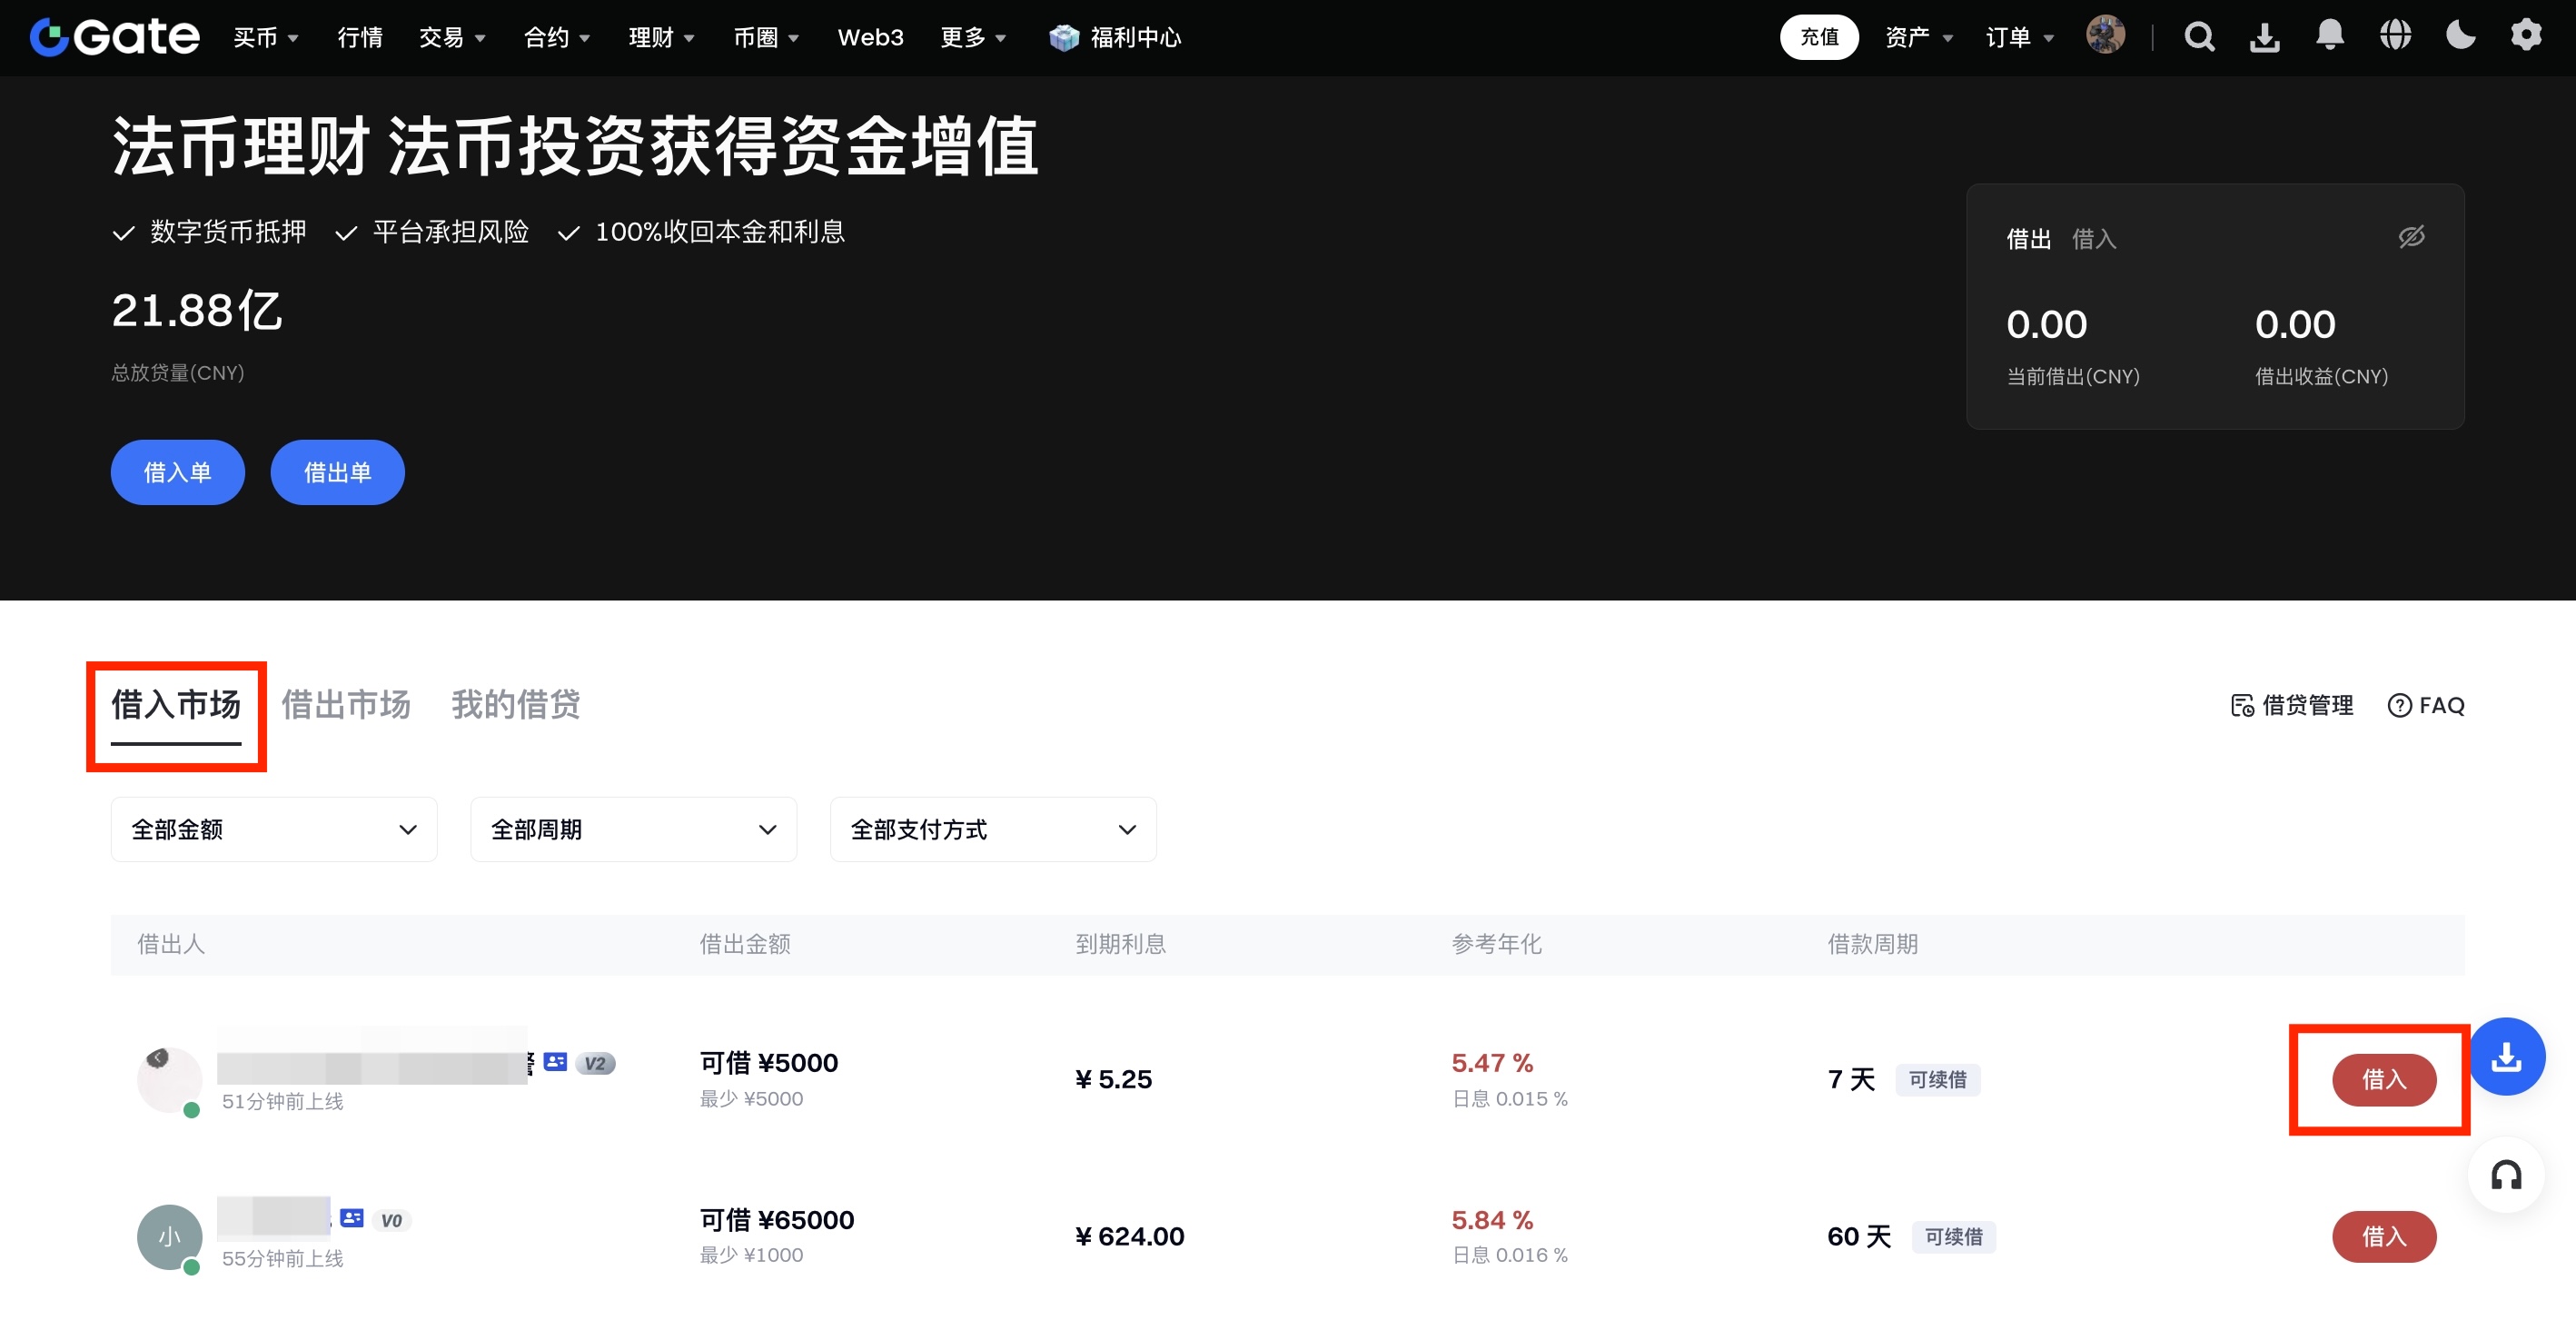Viewport: 2576px width, 1330px height.
Task: Click the Gate logo icon
Action: [x=48, y=37]
